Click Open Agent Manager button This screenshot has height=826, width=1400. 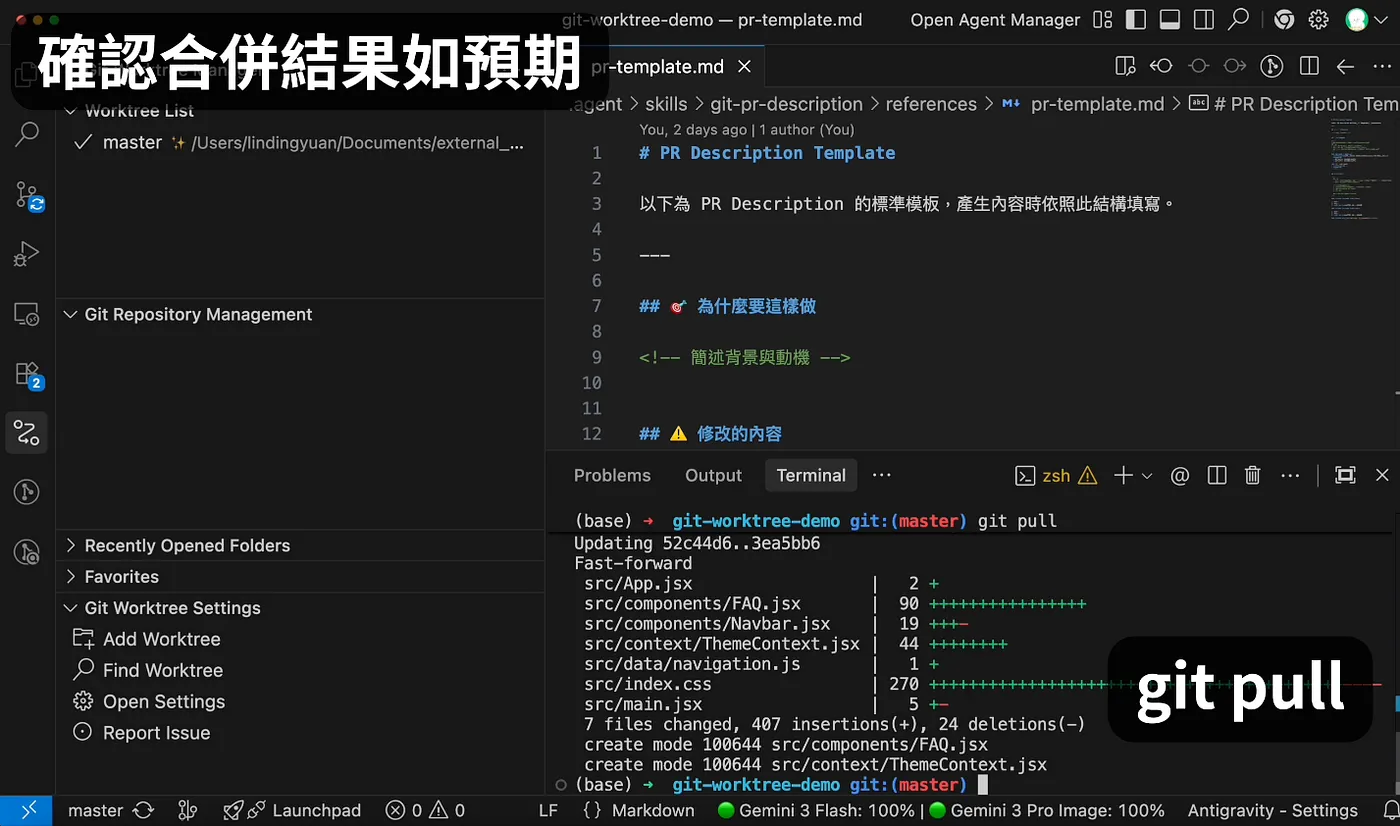(995, 20)
